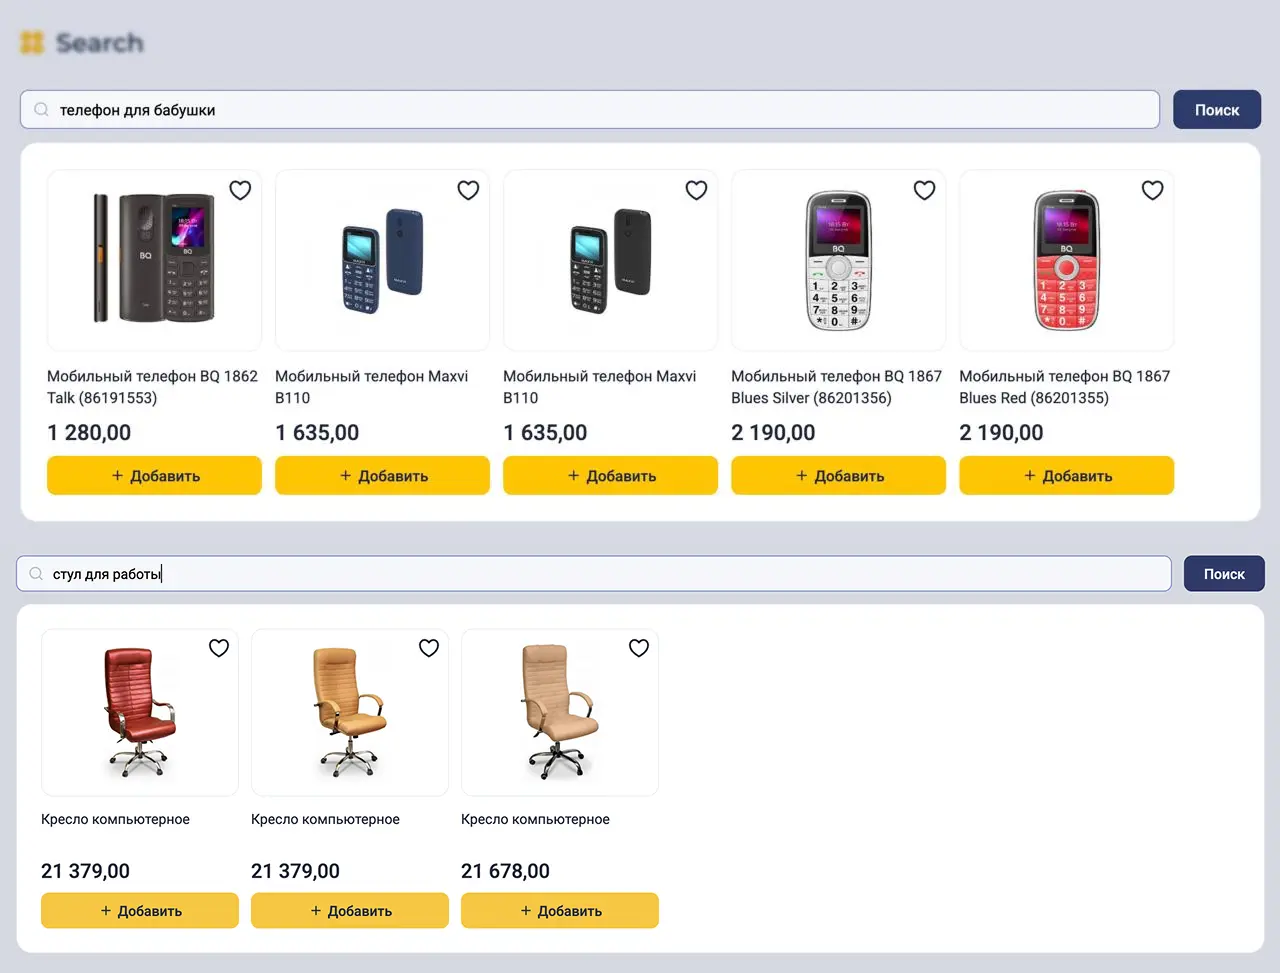Focus the 'телефон для бабушки' search field
The width and height of the screenshot is (1280, 973).
pyautogui.click(x=600, y=110)
